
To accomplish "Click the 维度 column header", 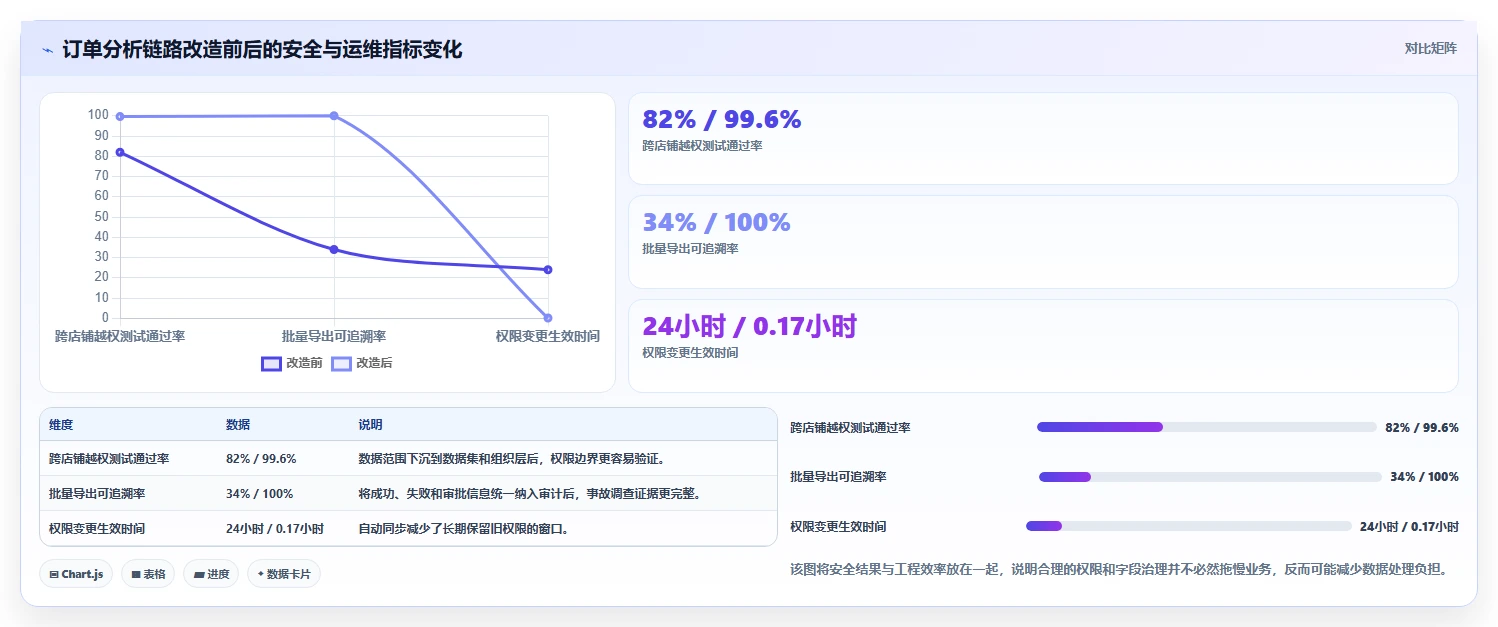I will [x=61, y=425].
